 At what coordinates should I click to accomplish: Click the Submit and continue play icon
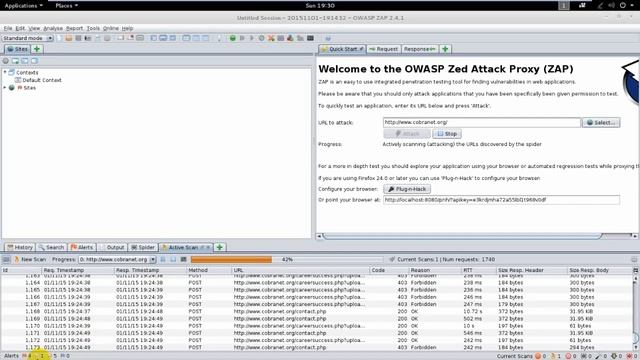pos(252,38)
